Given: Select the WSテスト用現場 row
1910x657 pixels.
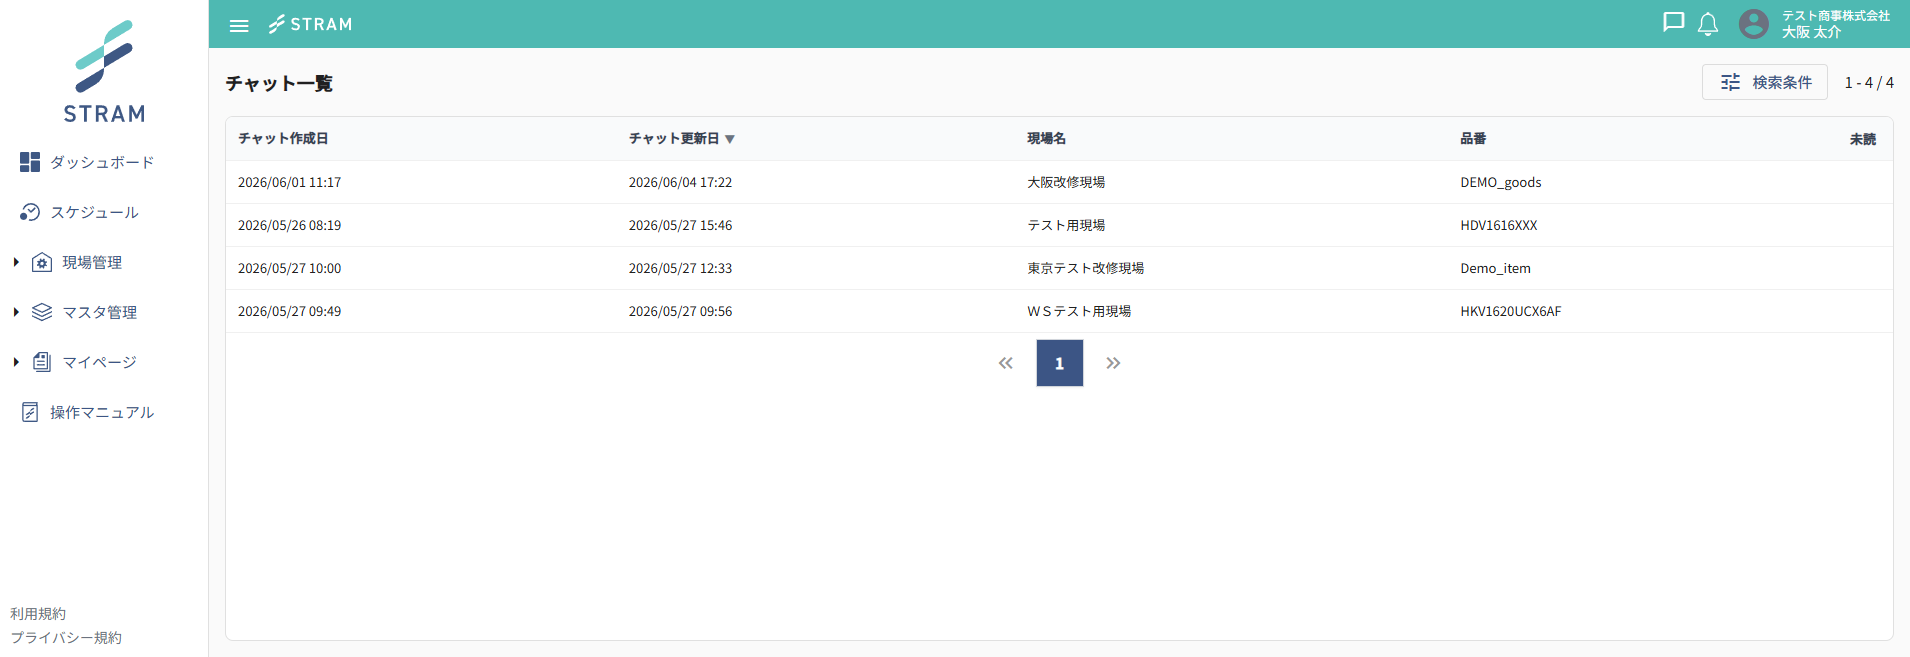Looking at the screenshot, I should click(1059, 311).
